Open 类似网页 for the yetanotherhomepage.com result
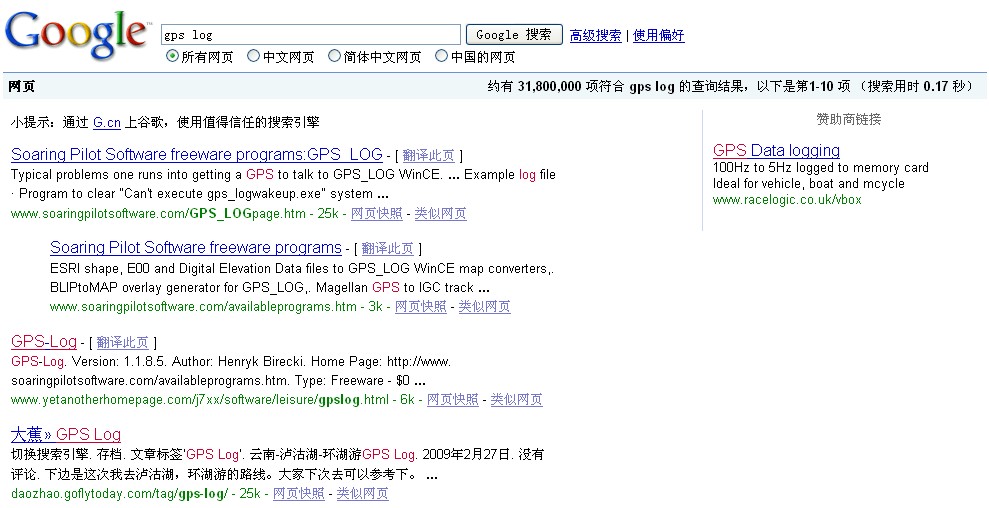 517,399
